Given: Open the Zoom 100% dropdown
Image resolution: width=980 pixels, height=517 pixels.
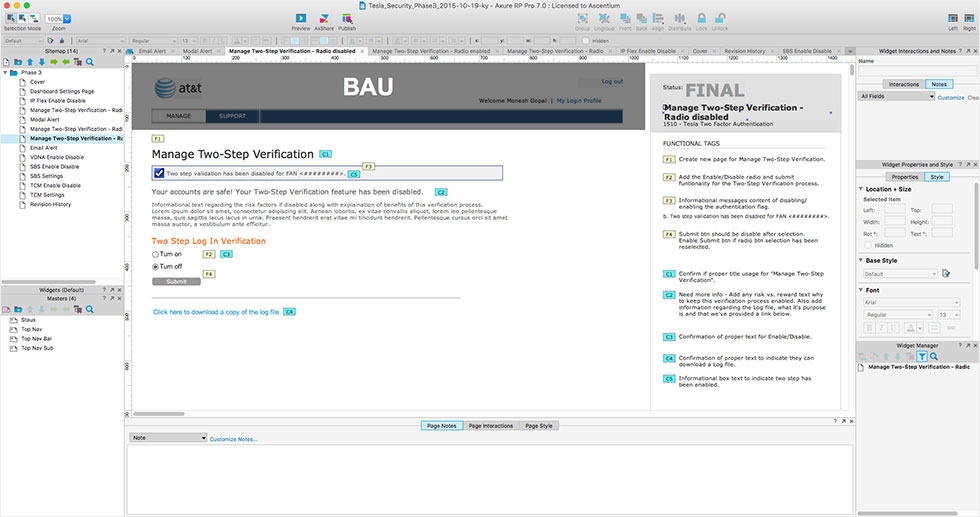Looking at the screenshot, I should (x=68, y=19).
